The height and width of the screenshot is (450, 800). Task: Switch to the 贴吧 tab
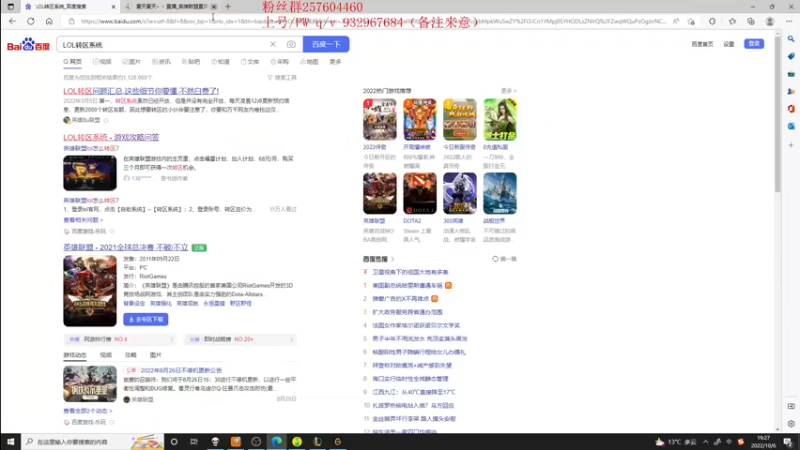(x=191, y=62)
